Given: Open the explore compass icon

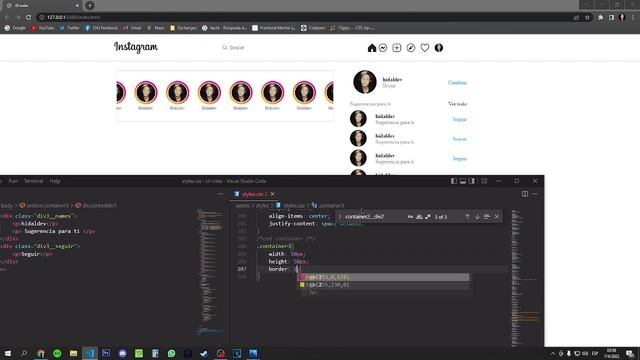Looking at the screenshot, I should [x=411, y=48].
